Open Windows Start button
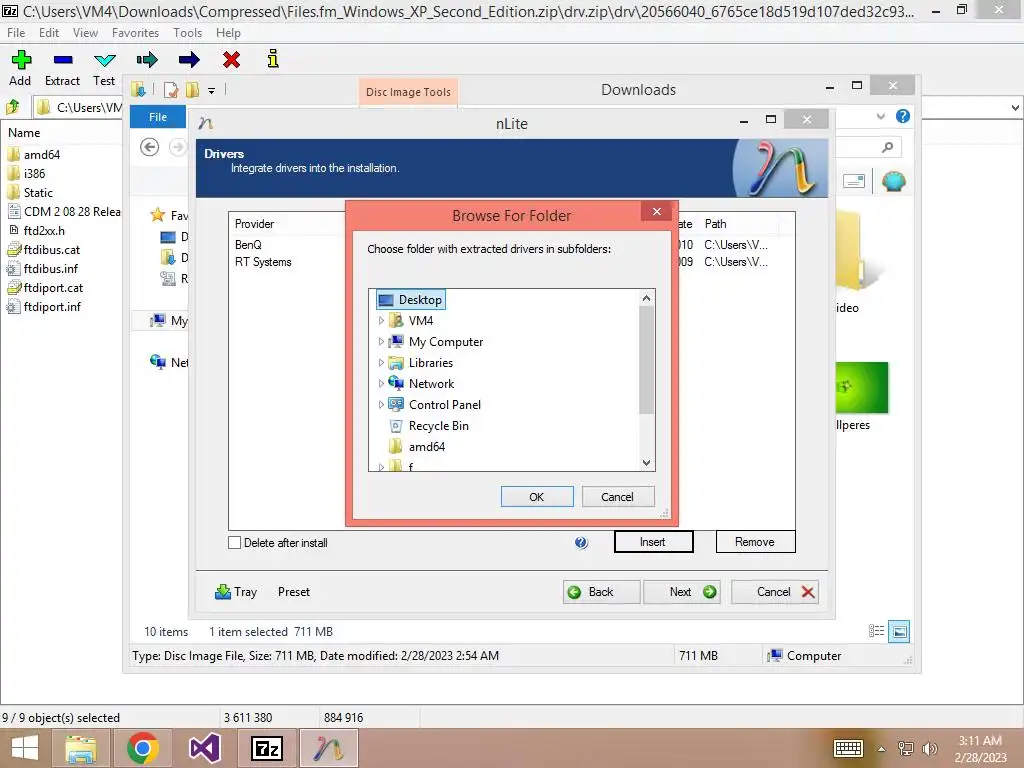The width and height of the screenshot is (1024, 768). point(25,748)
